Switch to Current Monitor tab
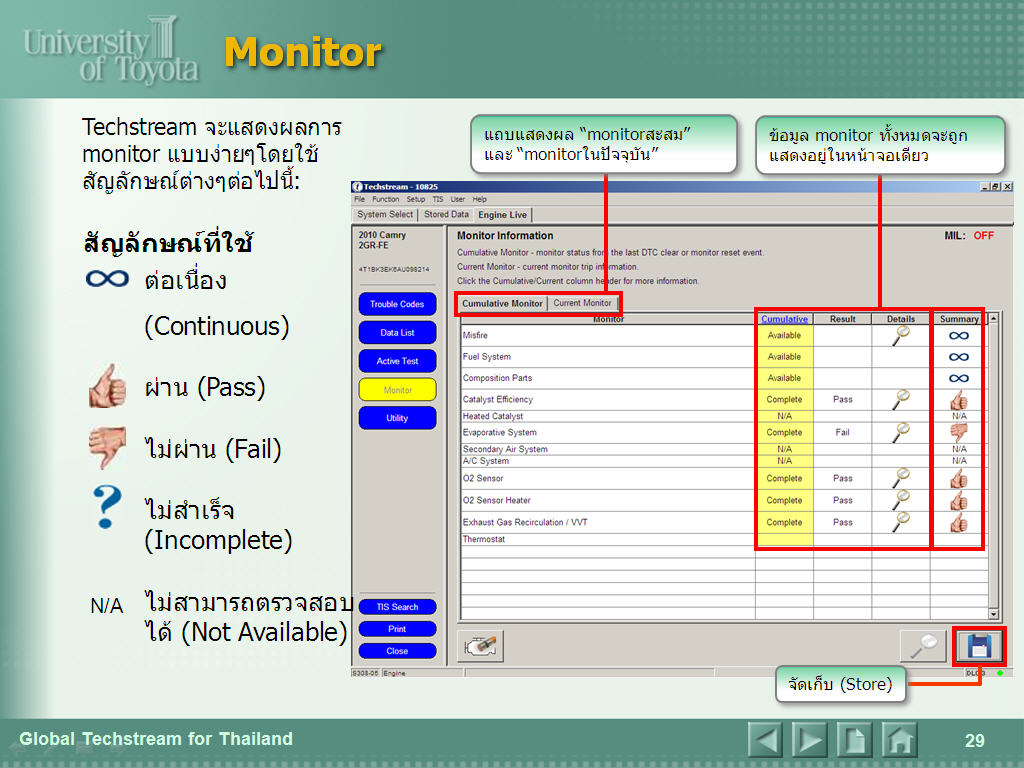Screen dimensions: 1024x768 [583, 303]
